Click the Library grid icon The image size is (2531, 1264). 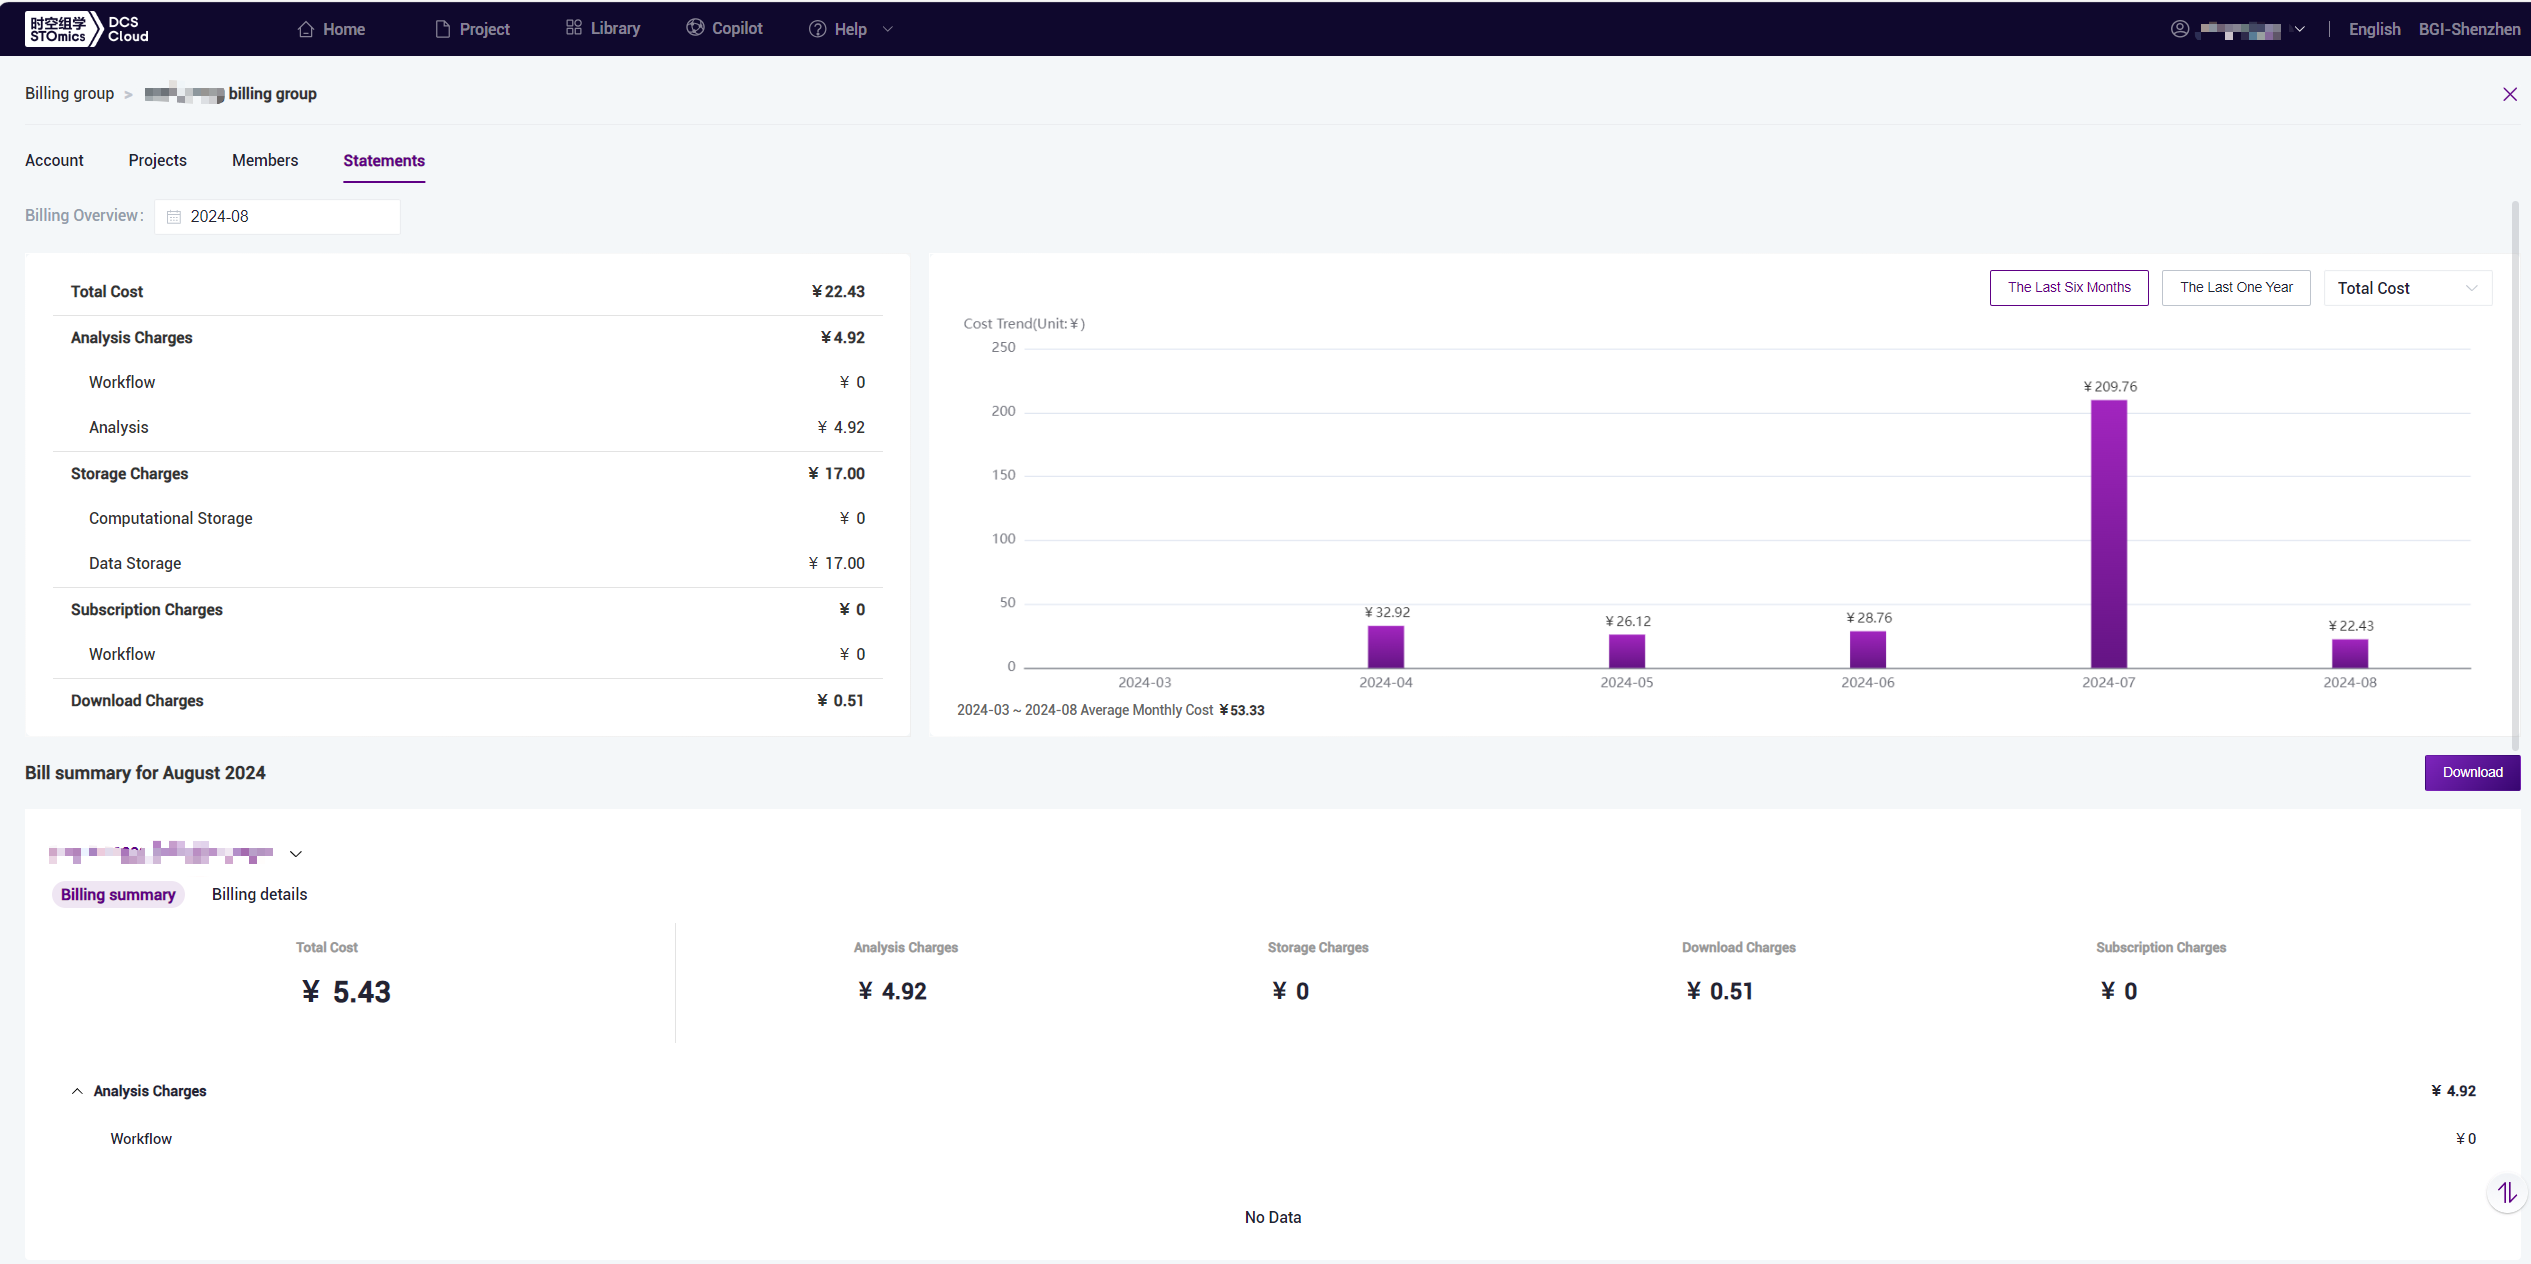pyautogui.click(x=573, y=28)
